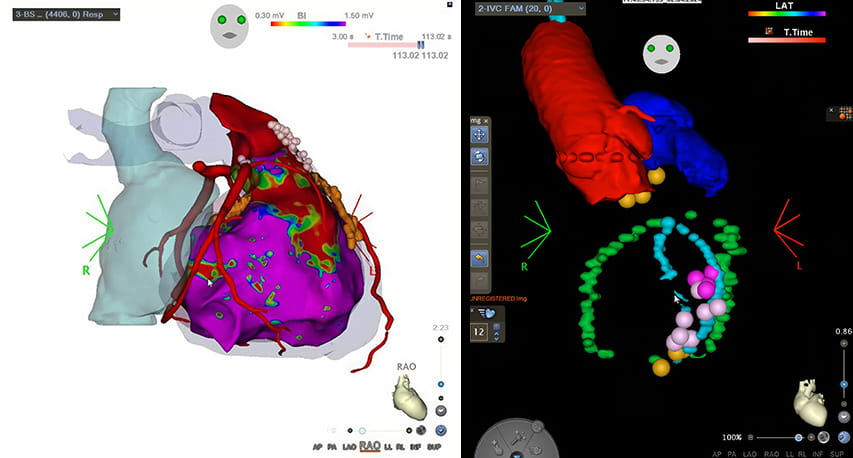Open the 2-IVC FAM map dropdown
Screen dimensions: 853x458
530,9
